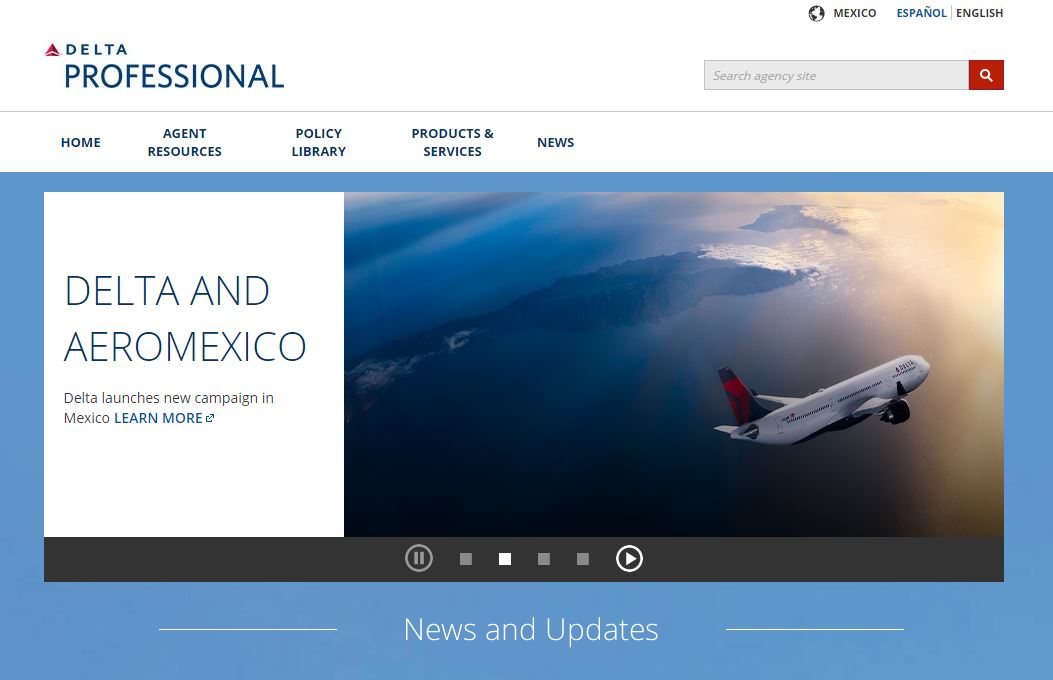This screenshot has height=680, width=1053.
Task: Select the first carousel slide indicator dot
Action: 466,559
